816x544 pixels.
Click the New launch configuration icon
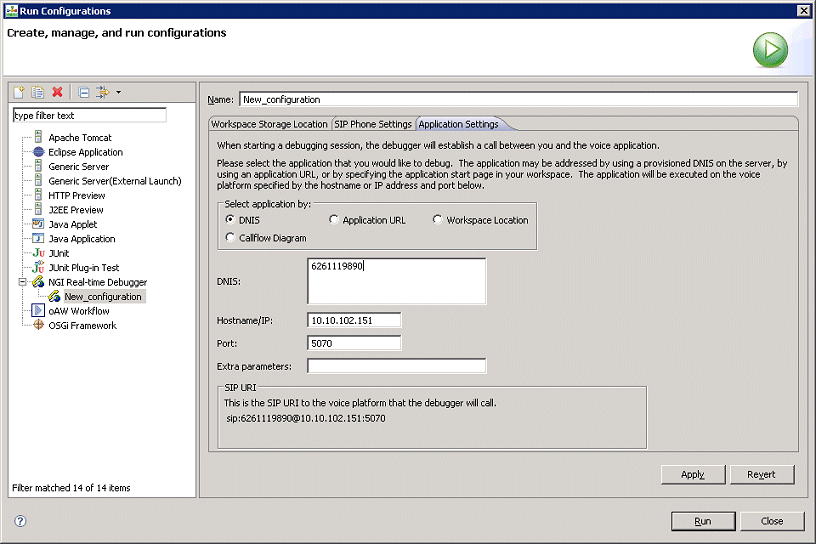(x=19, y=92)
